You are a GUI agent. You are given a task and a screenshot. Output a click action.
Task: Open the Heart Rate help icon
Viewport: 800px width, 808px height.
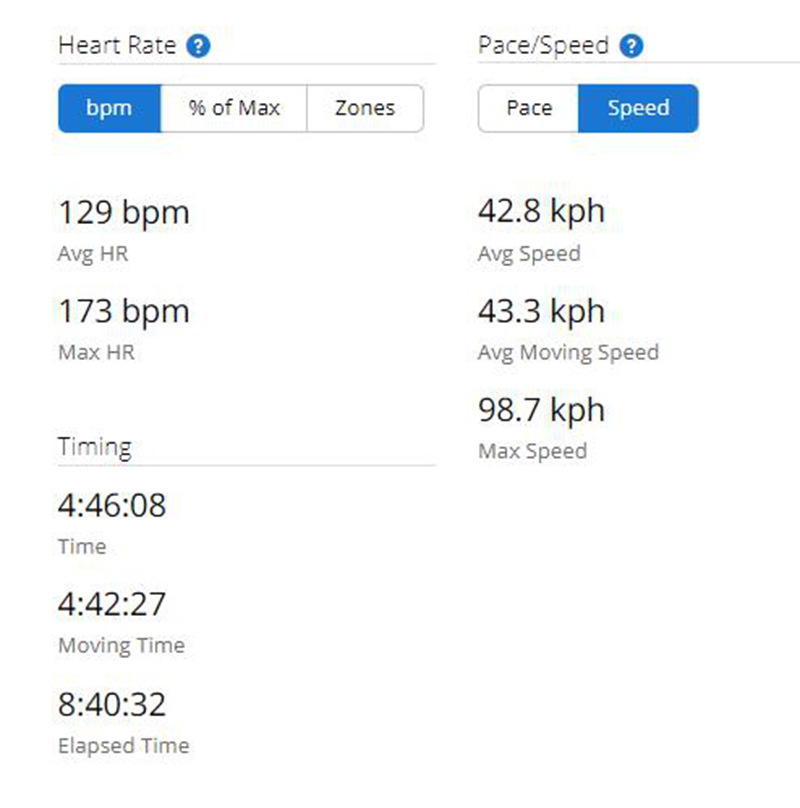198,46
